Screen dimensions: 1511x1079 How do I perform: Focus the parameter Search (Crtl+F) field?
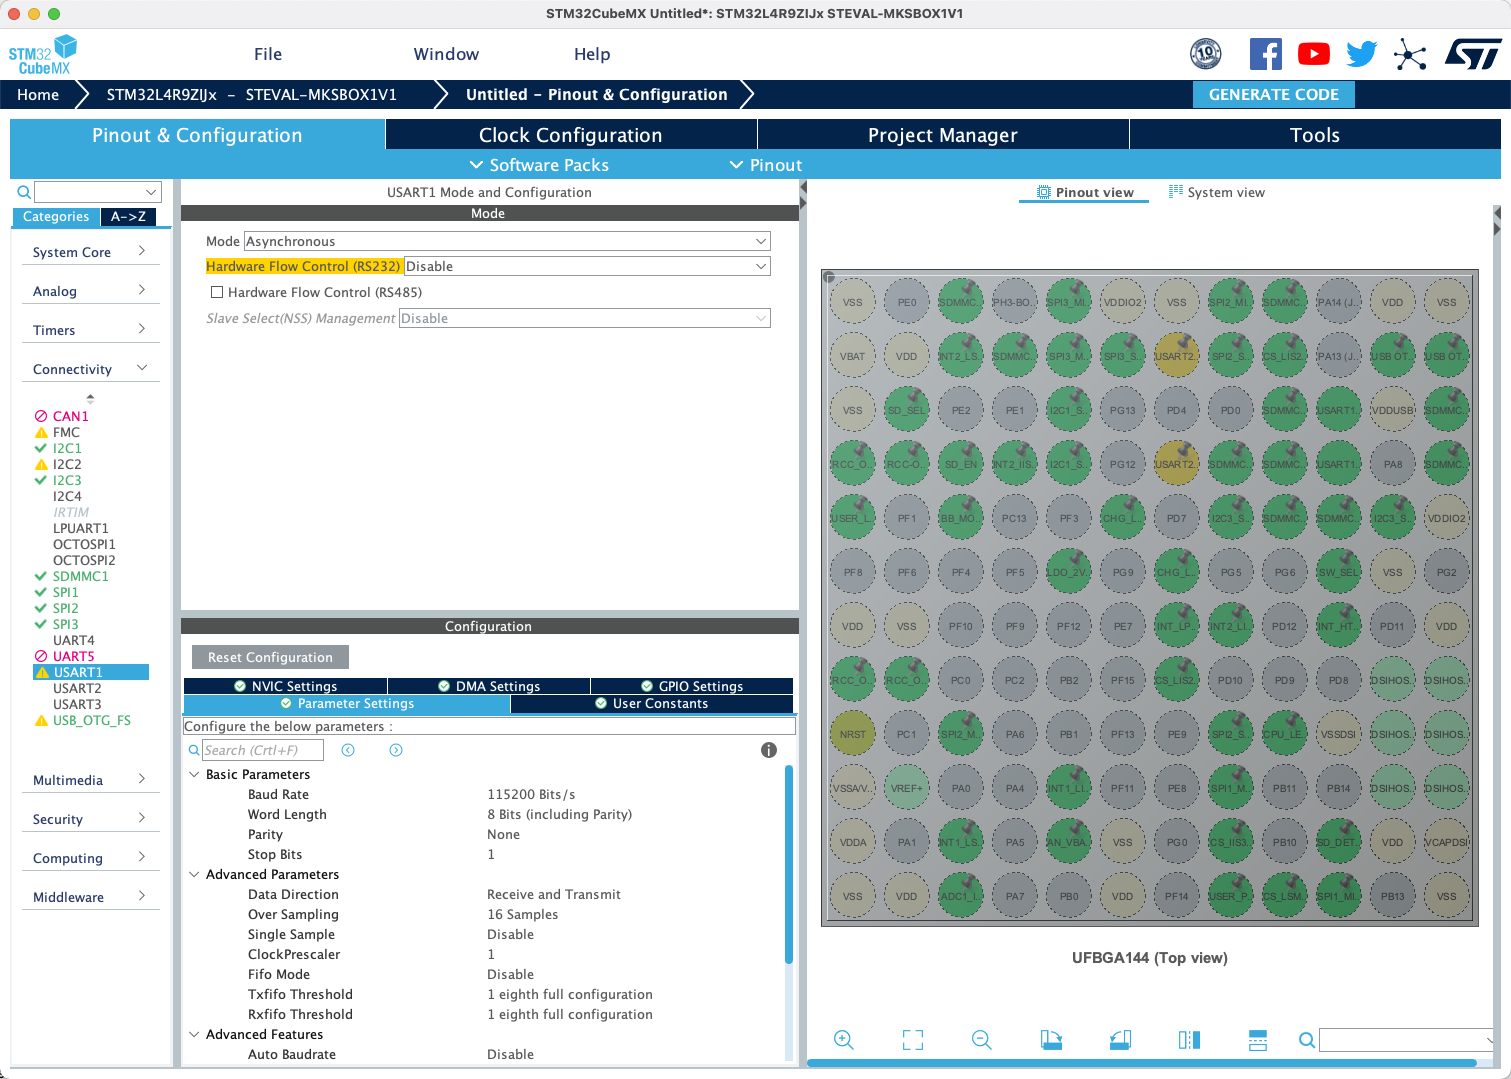tap(263, 750)
